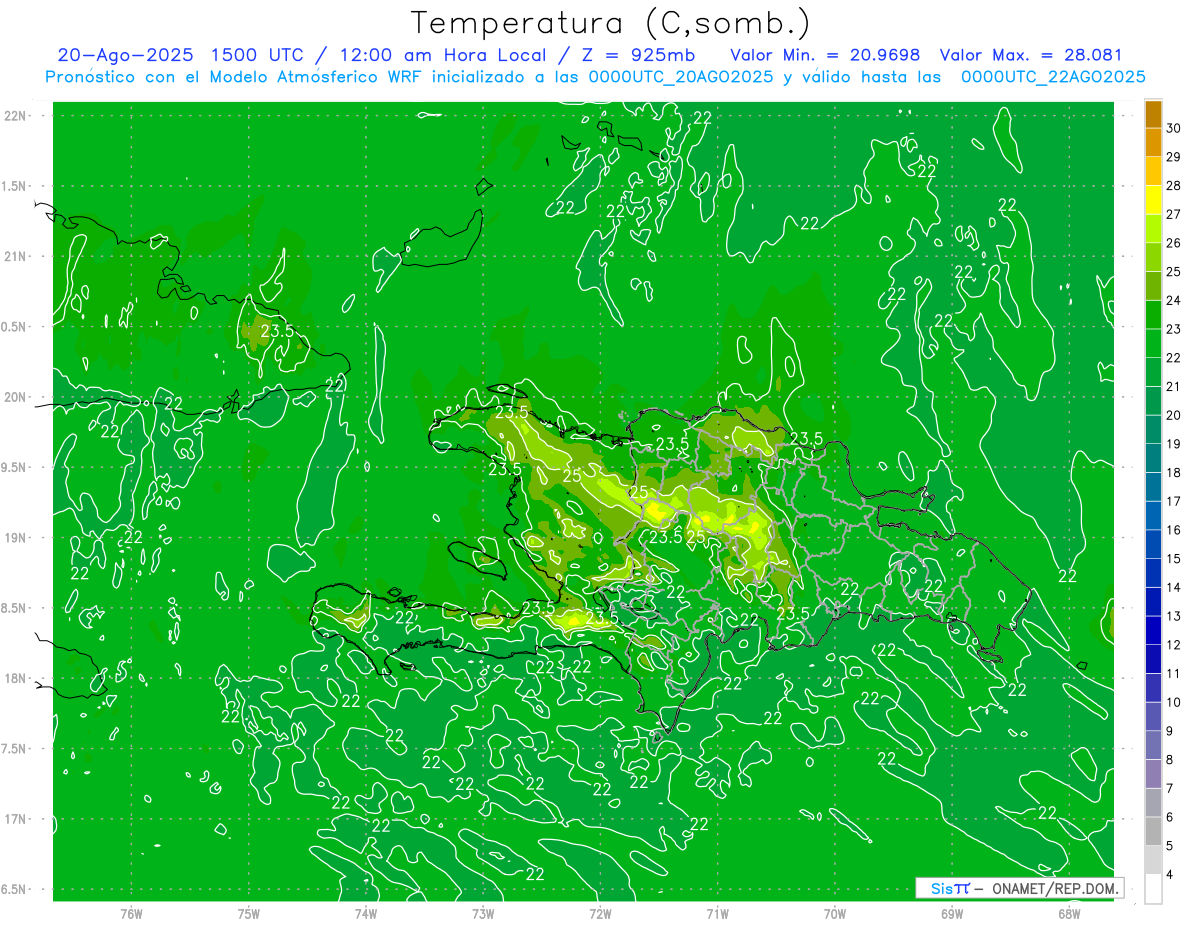Click the '16' label on the color scale
Image resolution: width=1200 pixels, height=927 pixels.
[1173, 530]
